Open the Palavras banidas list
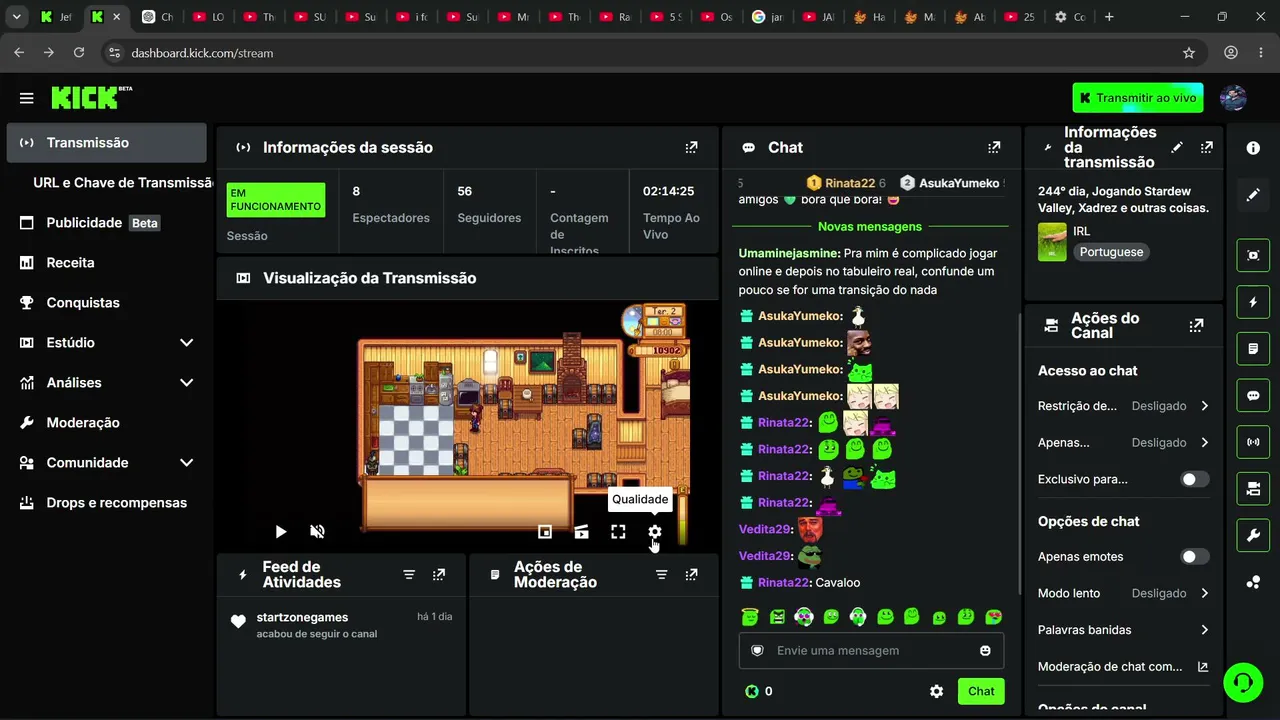The image size is (1280, 720). (x=1124, y=630)
